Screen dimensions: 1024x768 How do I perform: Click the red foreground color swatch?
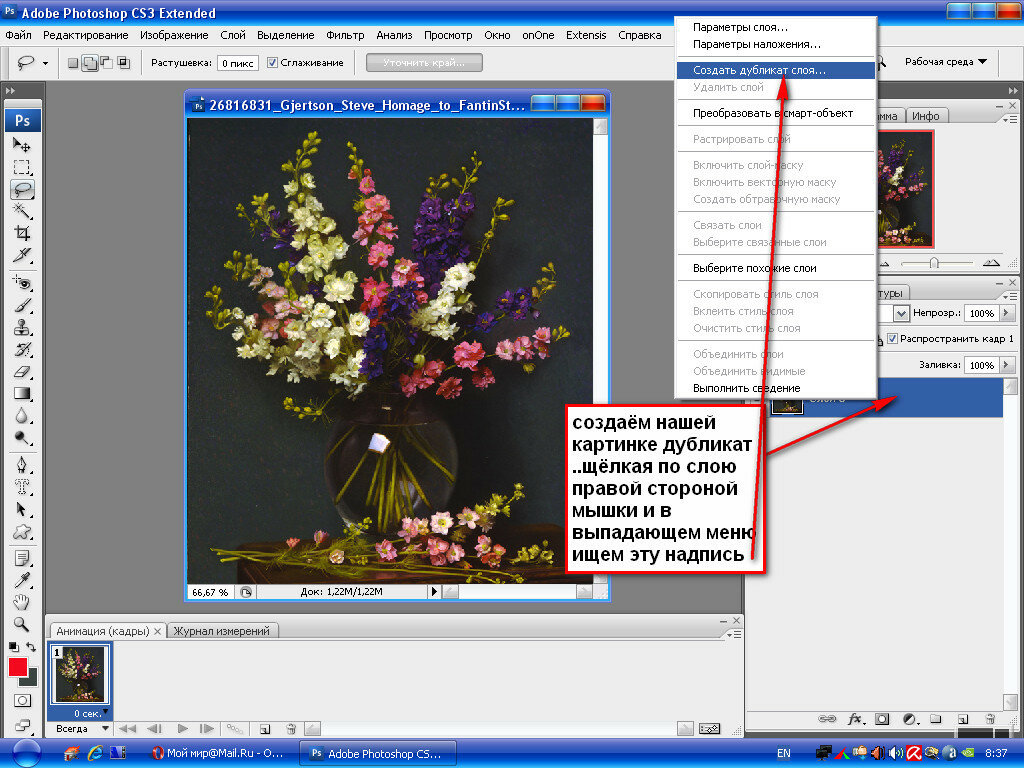(17, 667)
